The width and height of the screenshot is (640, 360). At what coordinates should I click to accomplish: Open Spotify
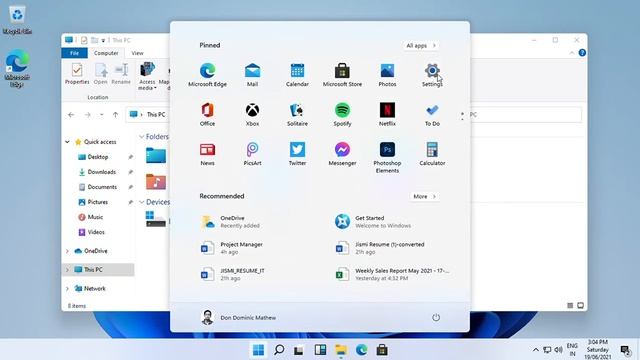342,114
